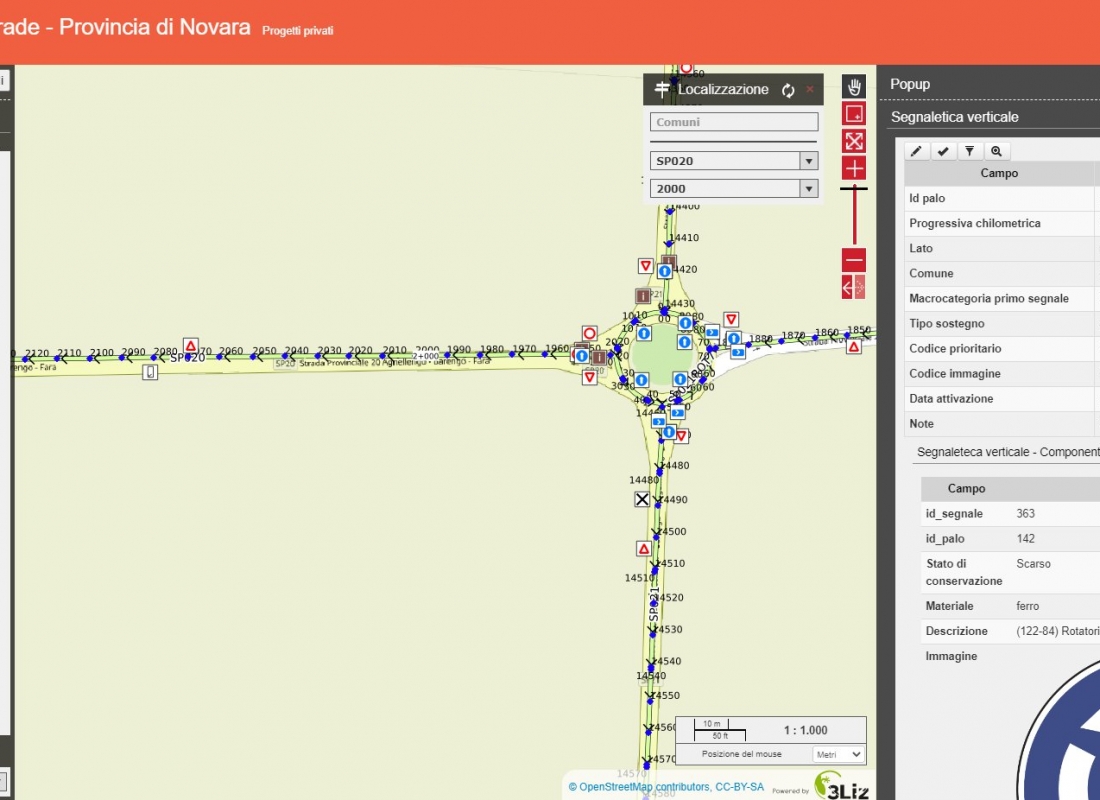Go forward to next map view

860,287
